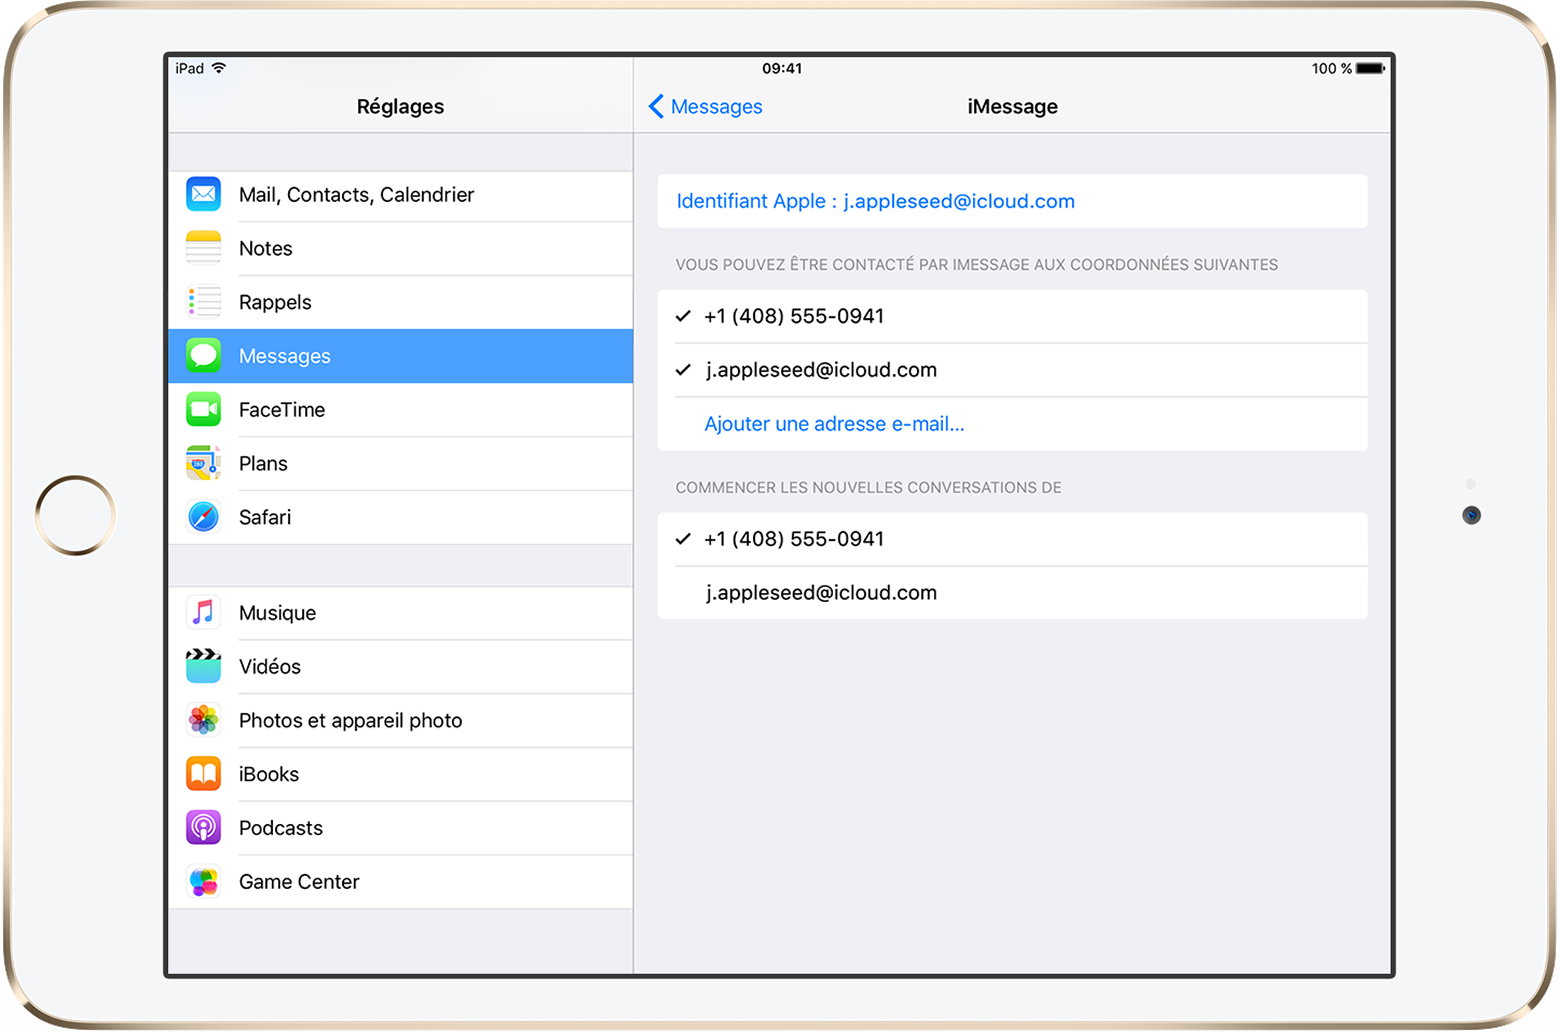Open Game Center settings row
The image size is (1560, 1032).
(401, 883)
